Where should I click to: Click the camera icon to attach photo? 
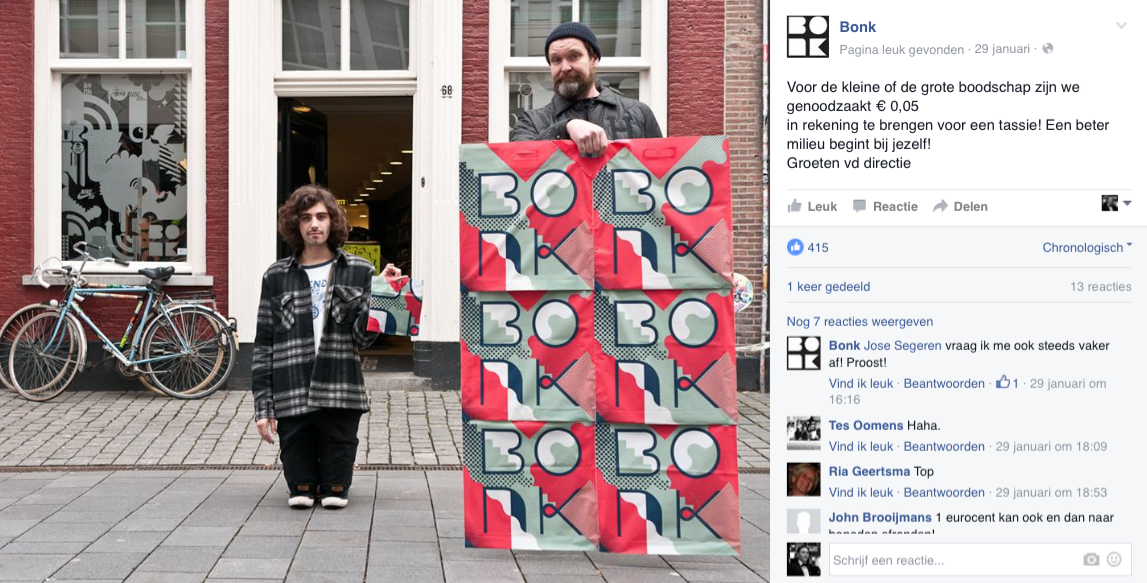(x=1091, y=560)
